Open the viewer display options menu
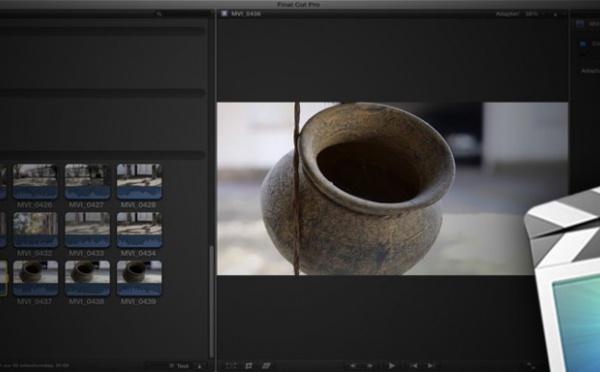Screen dimensions: 600x372 555,14
